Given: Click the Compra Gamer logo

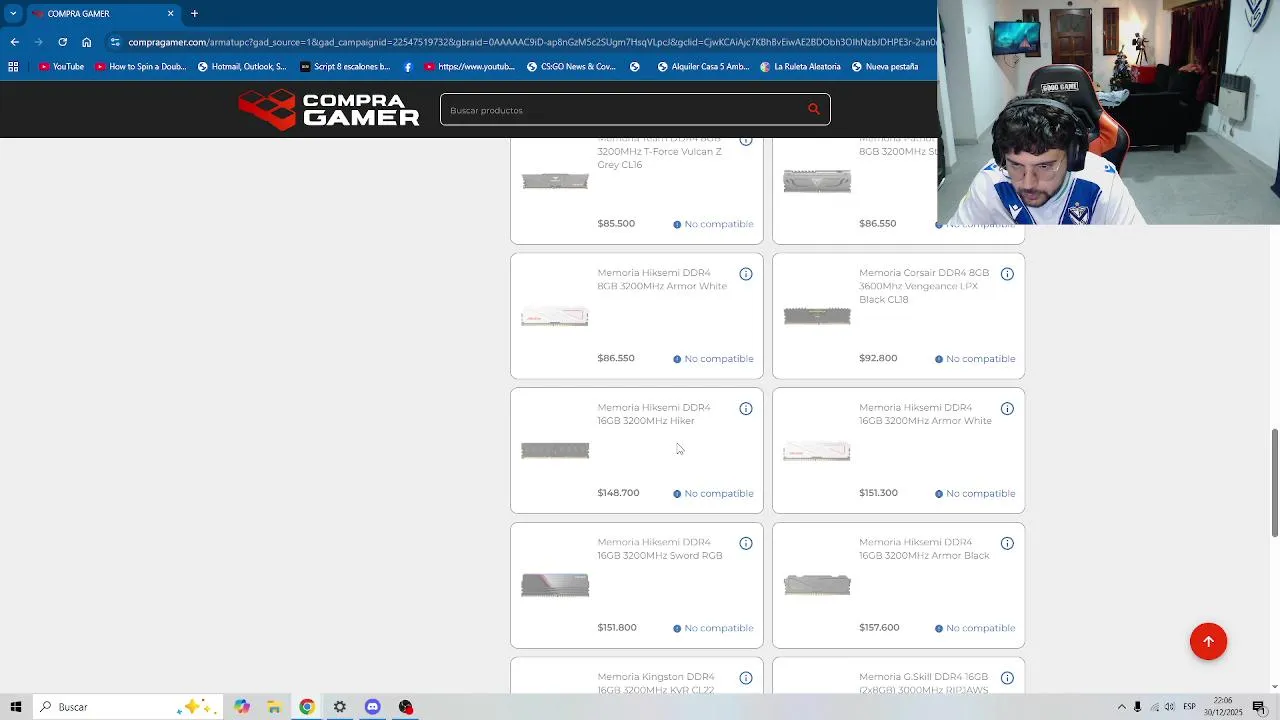Looking at the screenshot, I should coord(329,110).
